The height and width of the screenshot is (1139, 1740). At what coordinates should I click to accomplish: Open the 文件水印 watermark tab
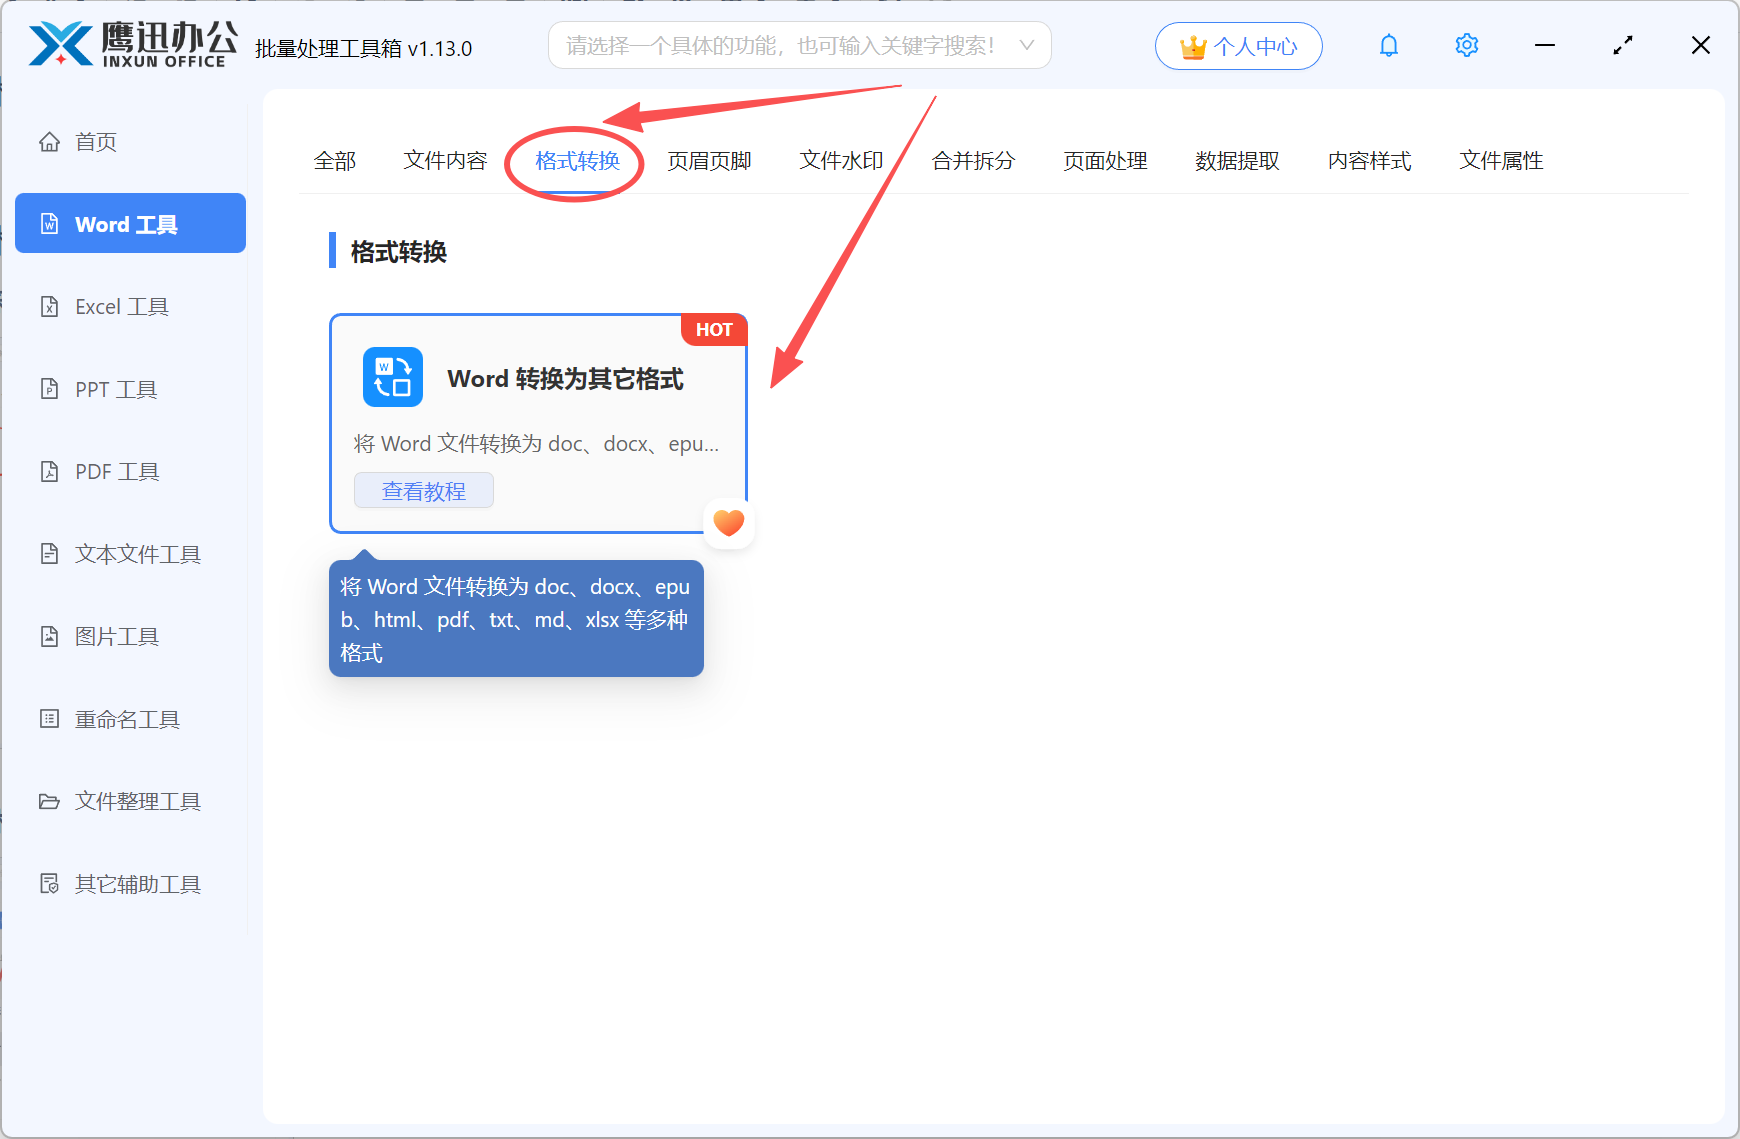pyautogui.click(x=840, y=161)
